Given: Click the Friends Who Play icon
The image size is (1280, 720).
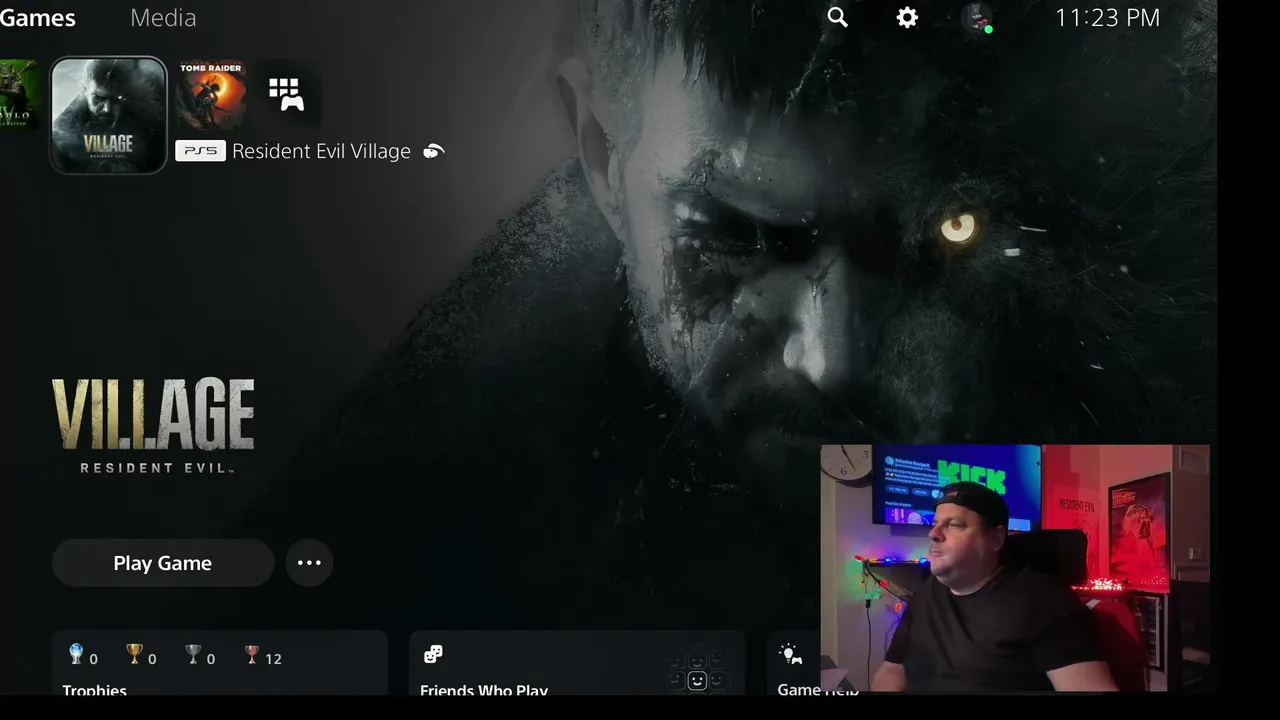Looking at the screenshot, I should (x=433, y=654).
